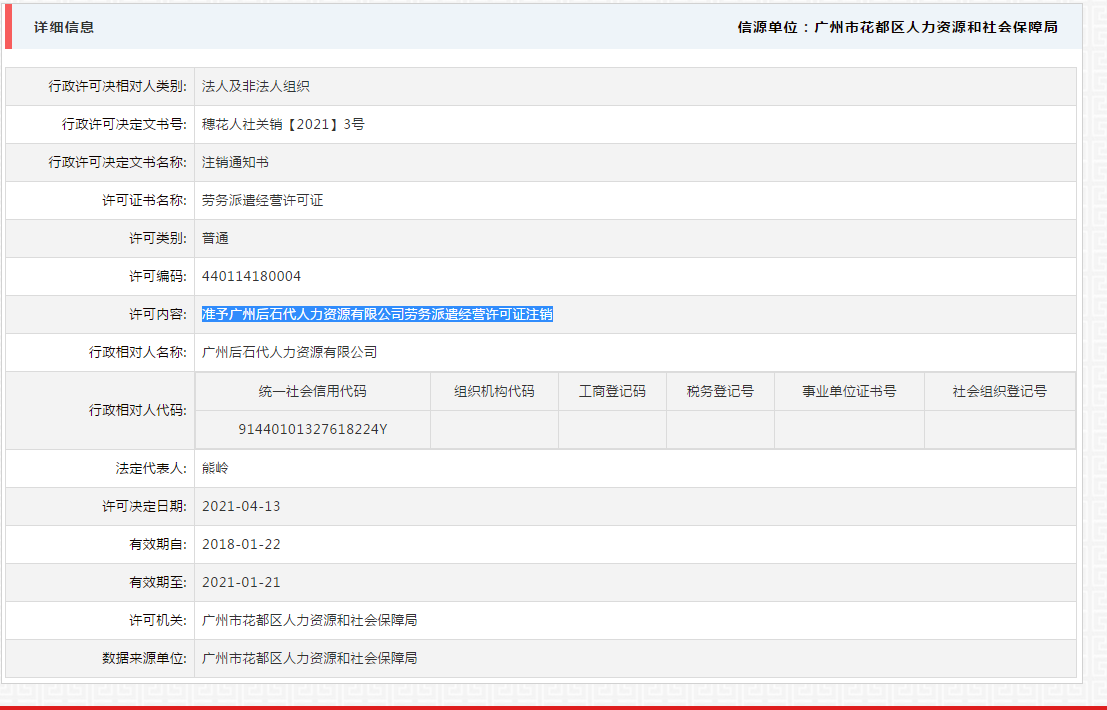1107x710 pixels.
Task: Select the value 普通
Action: pos(215,239)
